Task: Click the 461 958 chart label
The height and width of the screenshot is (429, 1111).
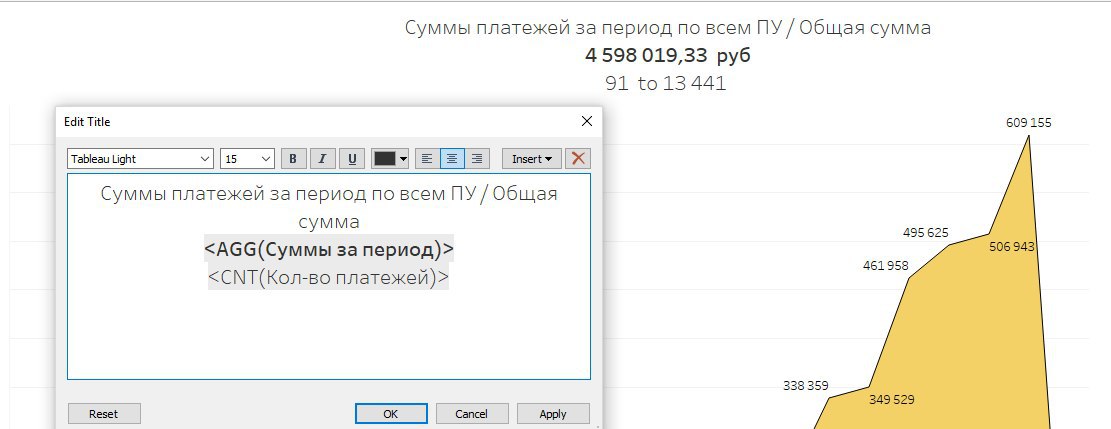Action: (886, 266)
